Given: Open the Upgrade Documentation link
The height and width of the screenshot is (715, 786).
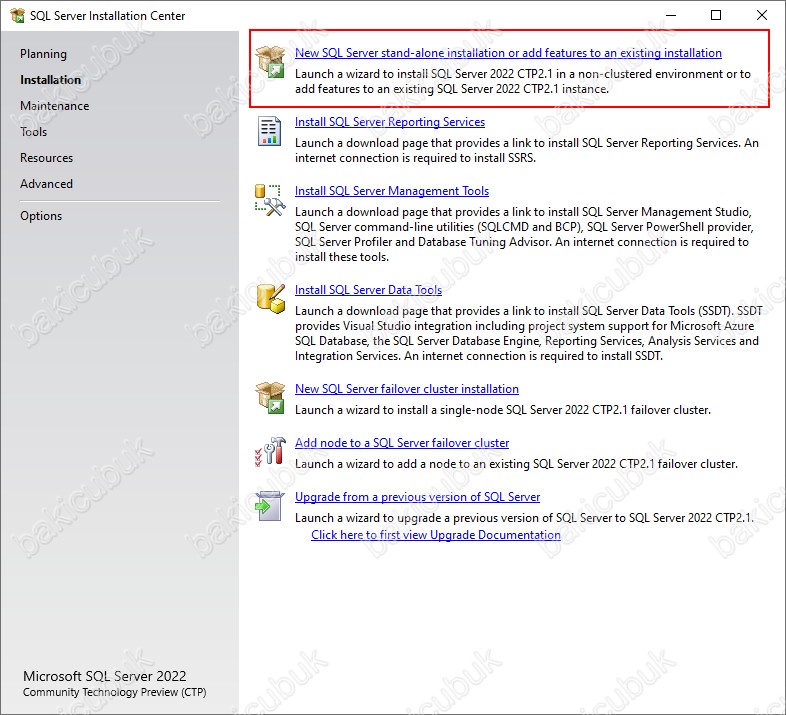Looking at the screenshot, I should pos(436,535).
